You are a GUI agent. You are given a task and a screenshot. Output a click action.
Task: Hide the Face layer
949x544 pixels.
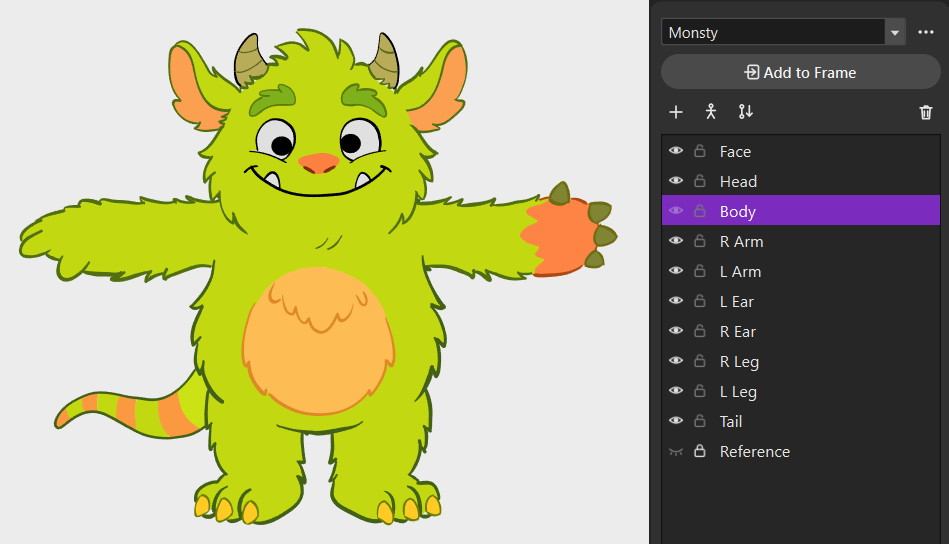coord(676,151)
